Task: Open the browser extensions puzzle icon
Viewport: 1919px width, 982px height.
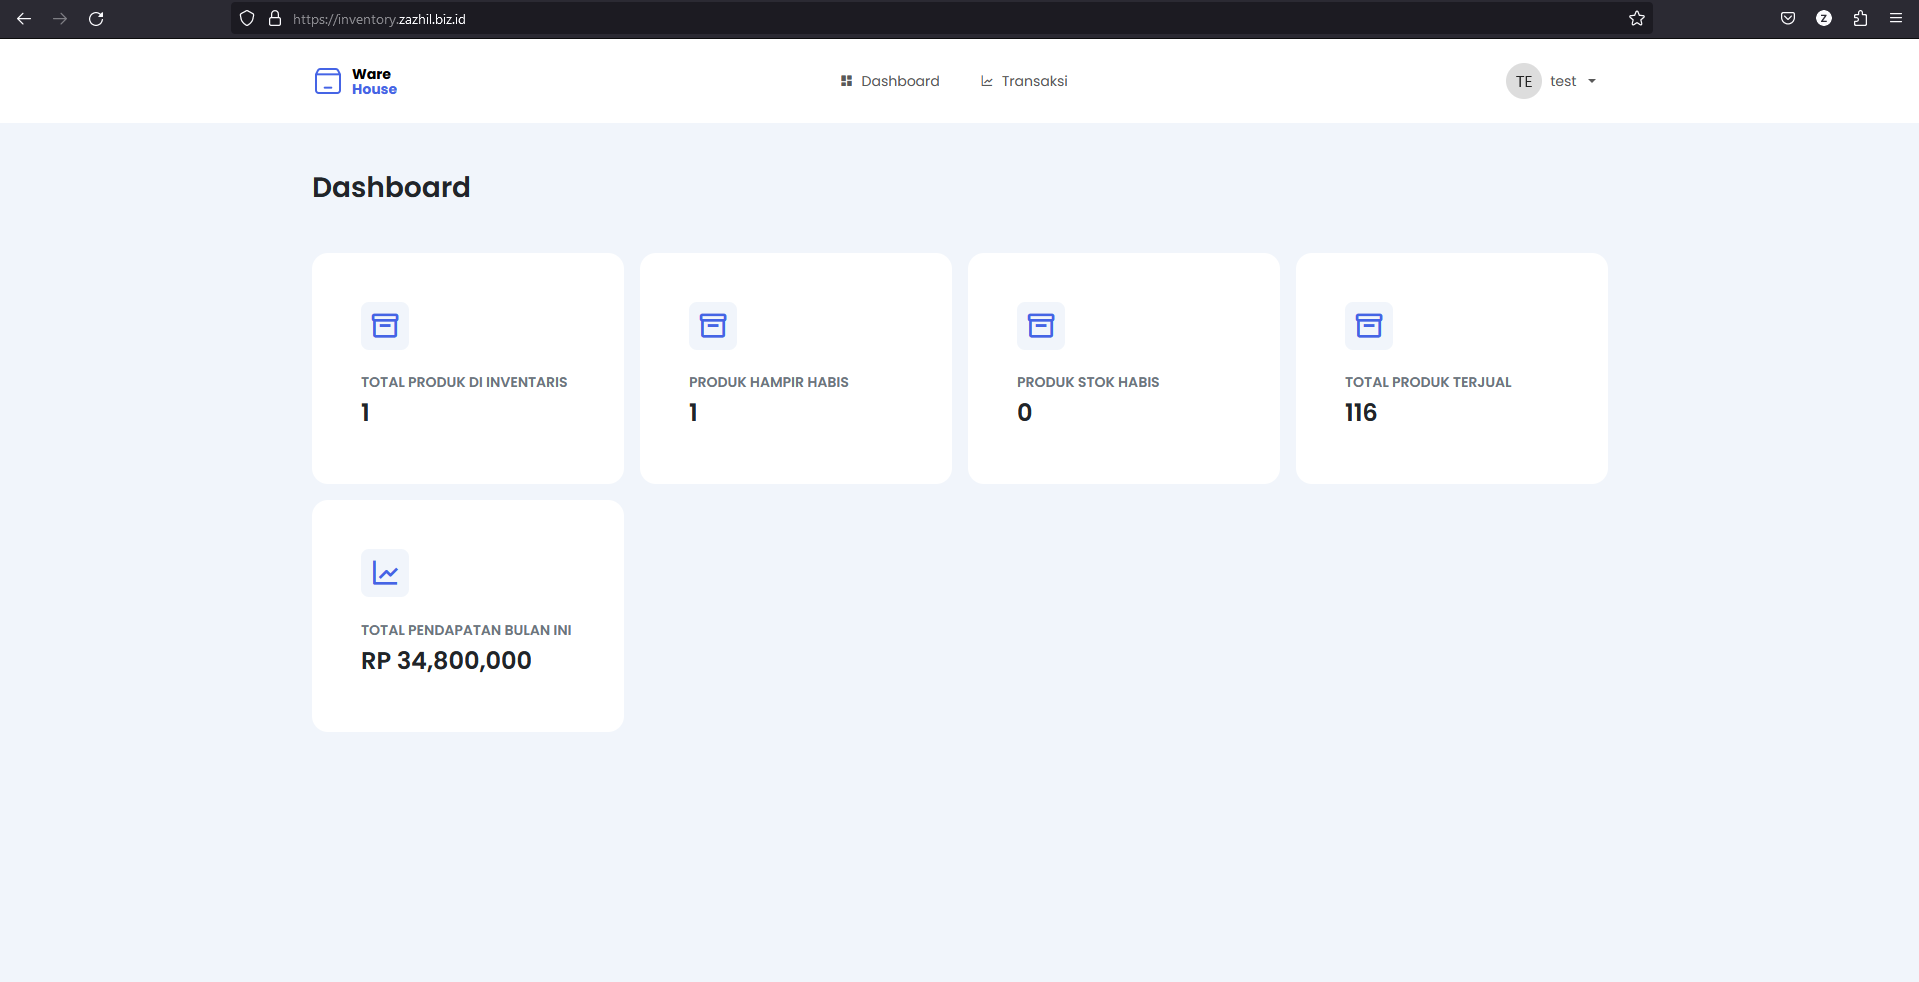Action: coord(1860,19)
